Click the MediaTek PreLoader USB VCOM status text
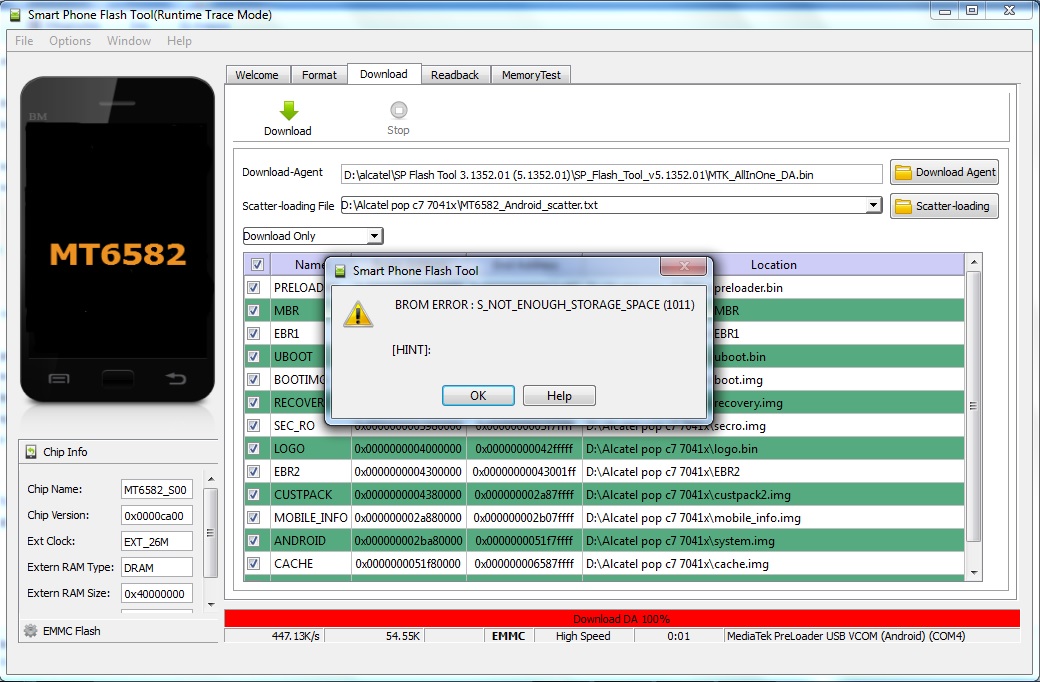The height and width of the screenshot is (682, 1040). [846, 636]
